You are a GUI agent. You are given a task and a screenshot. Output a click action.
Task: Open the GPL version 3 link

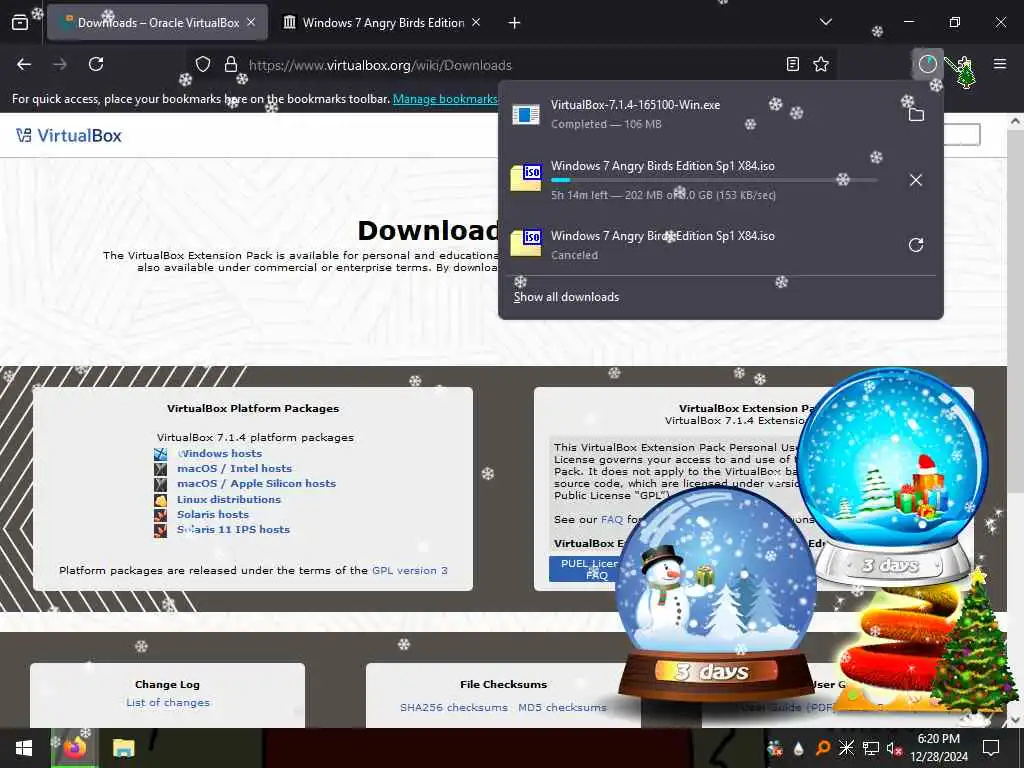point(409,570)
